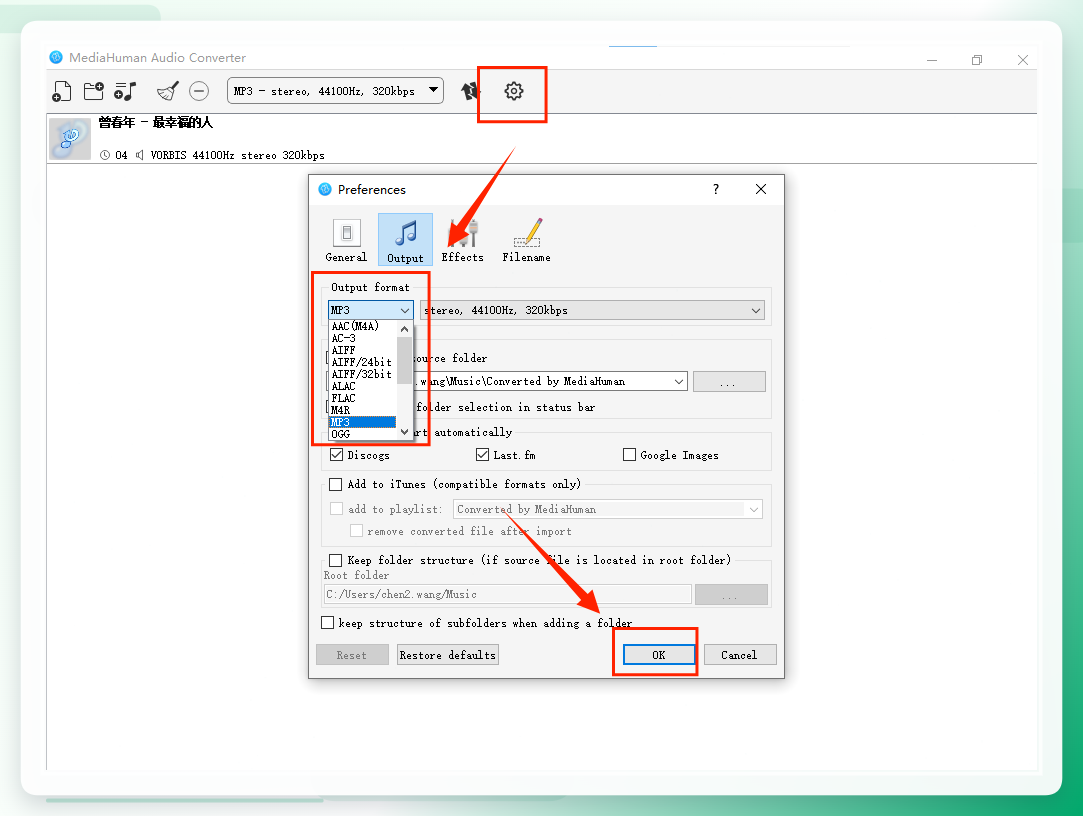Click the song album art thumbnail
Viewport: 1083px width, 816px height.
click(70, 138)
